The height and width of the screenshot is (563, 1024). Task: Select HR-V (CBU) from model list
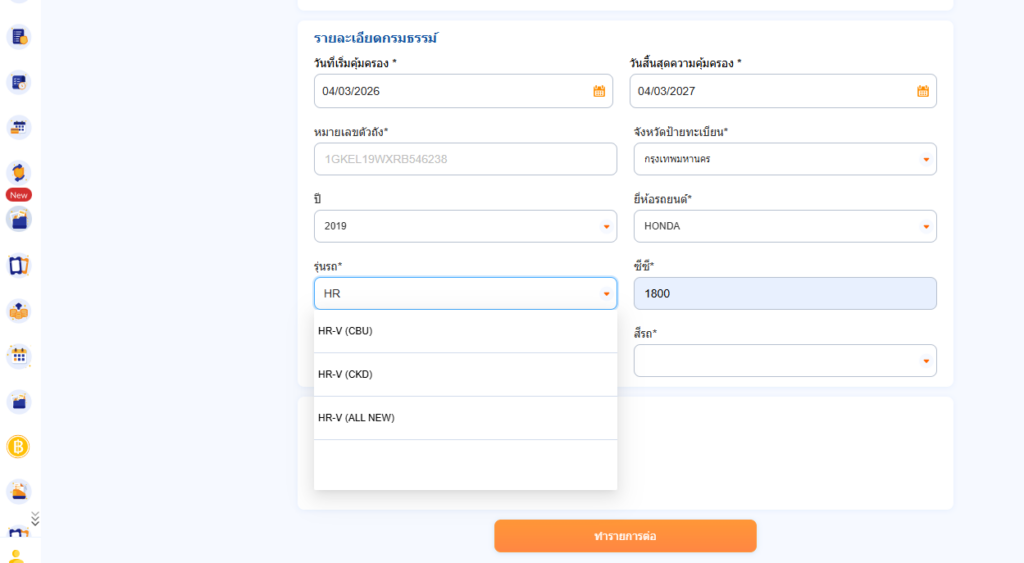(x=465, y=331)
